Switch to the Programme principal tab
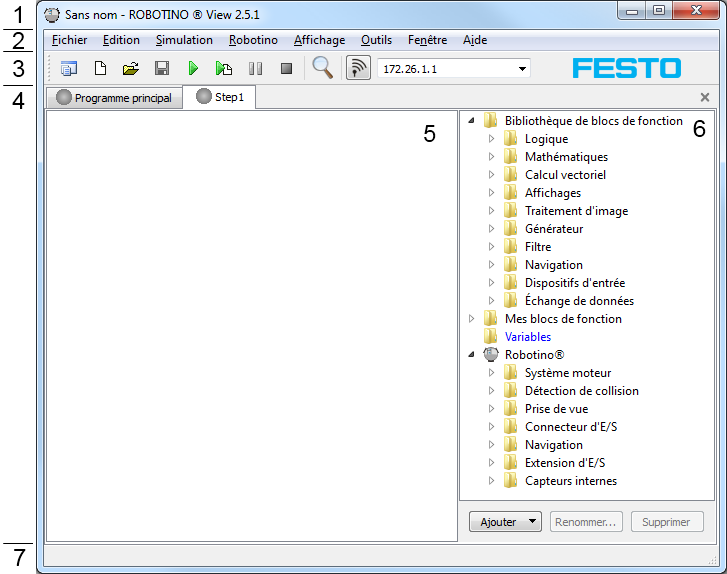The image size is (727, 574). (x=114, y=98)
